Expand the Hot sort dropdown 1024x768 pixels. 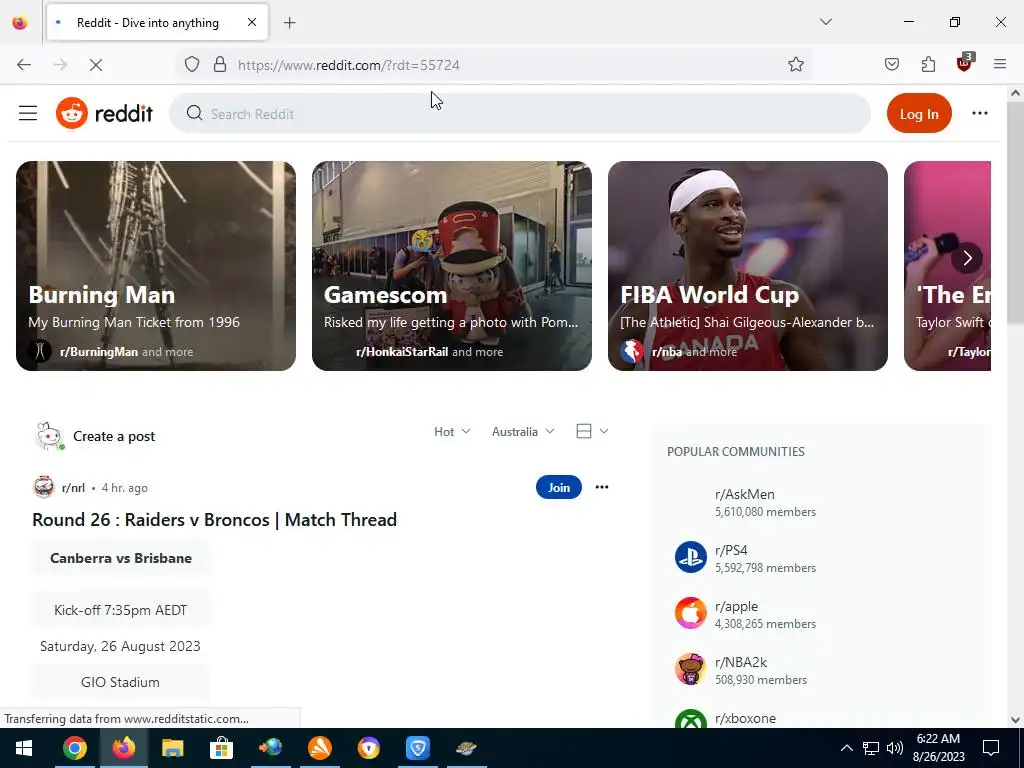(452, 432)
